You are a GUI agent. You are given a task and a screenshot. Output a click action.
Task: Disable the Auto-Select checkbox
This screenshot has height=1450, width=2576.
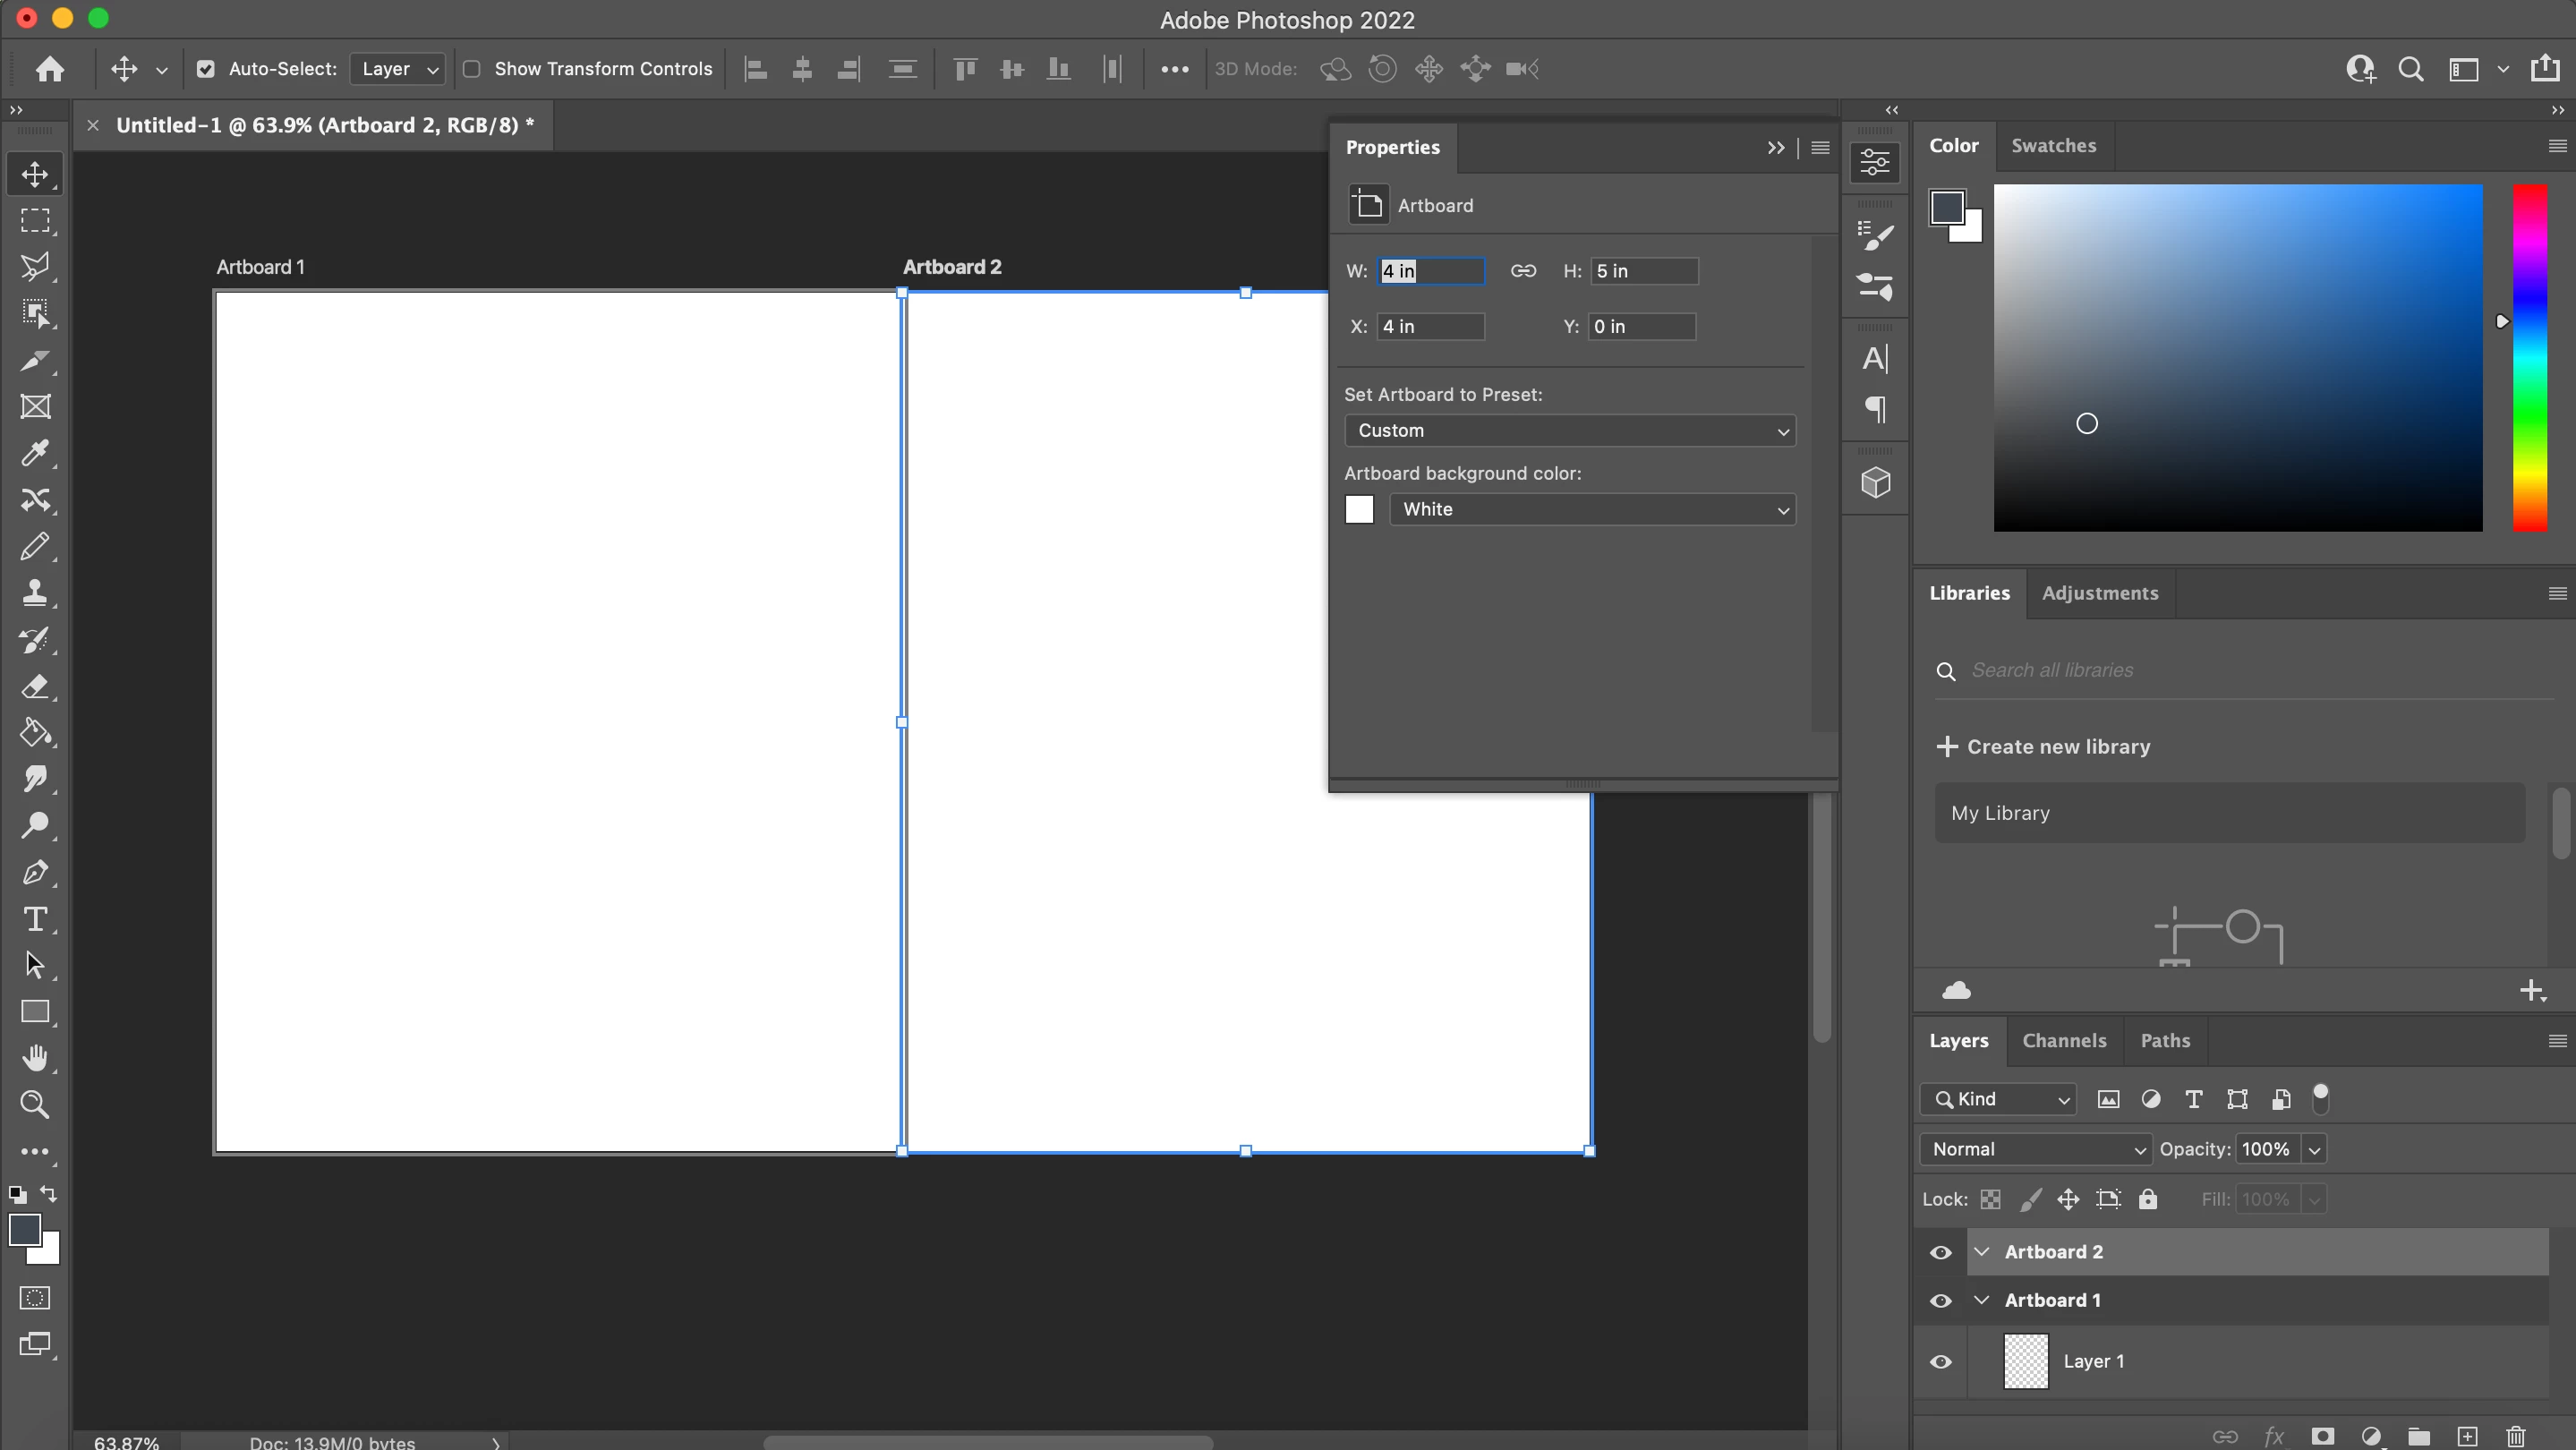tap(206, 69)
